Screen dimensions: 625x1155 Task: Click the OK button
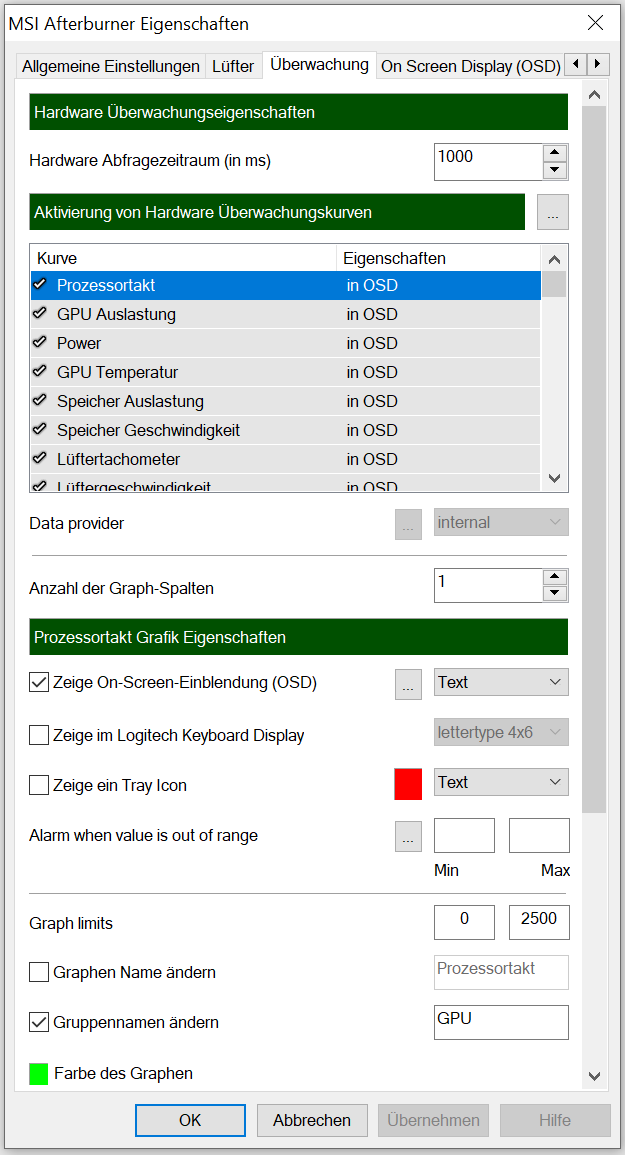click(190, 1120)
